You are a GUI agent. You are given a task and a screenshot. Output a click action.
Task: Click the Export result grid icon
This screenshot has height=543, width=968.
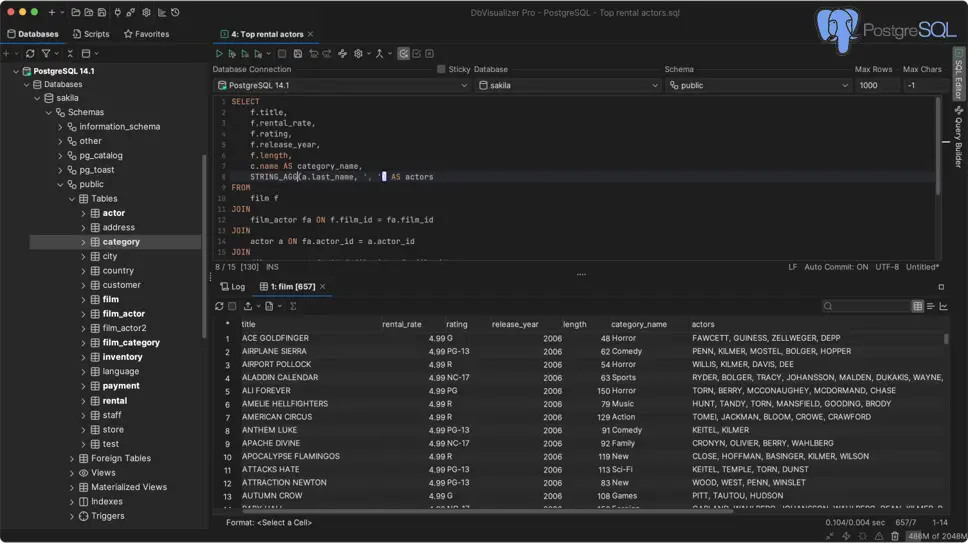point(248,306)
